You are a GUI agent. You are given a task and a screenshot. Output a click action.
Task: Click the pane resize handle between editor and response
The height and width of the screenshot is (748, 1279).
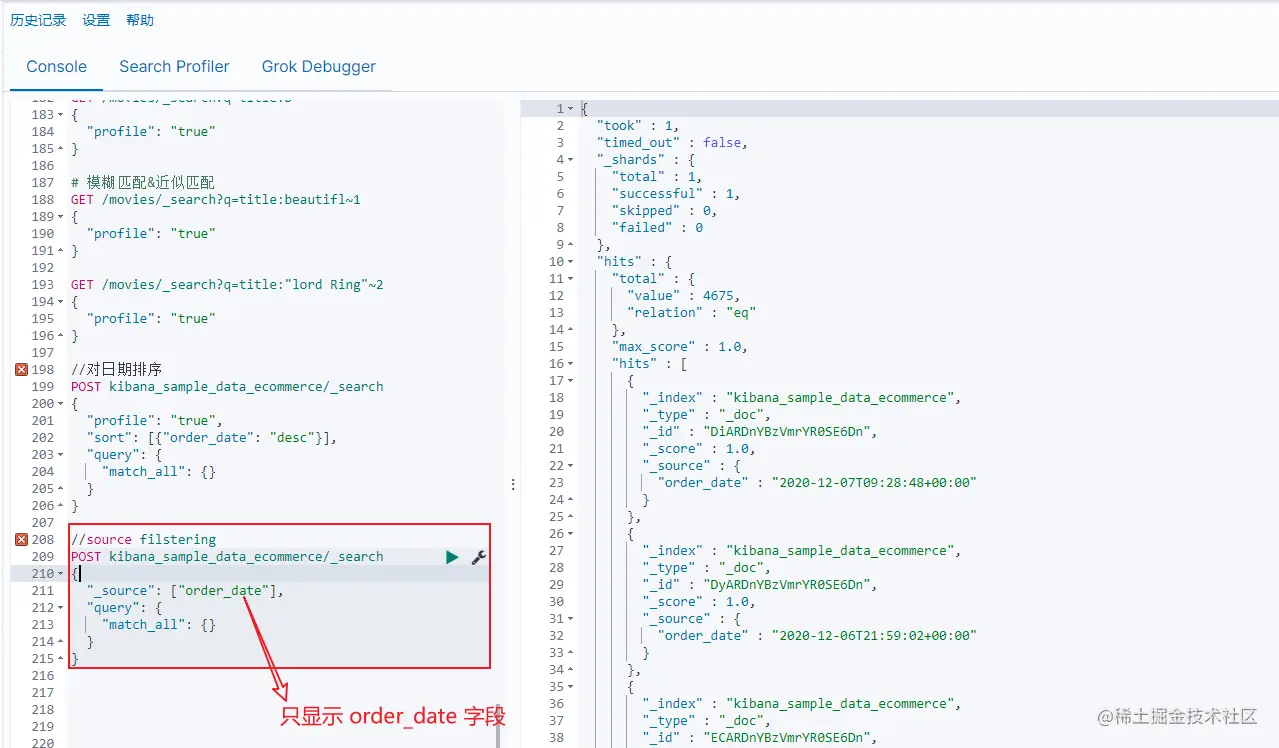513,484
